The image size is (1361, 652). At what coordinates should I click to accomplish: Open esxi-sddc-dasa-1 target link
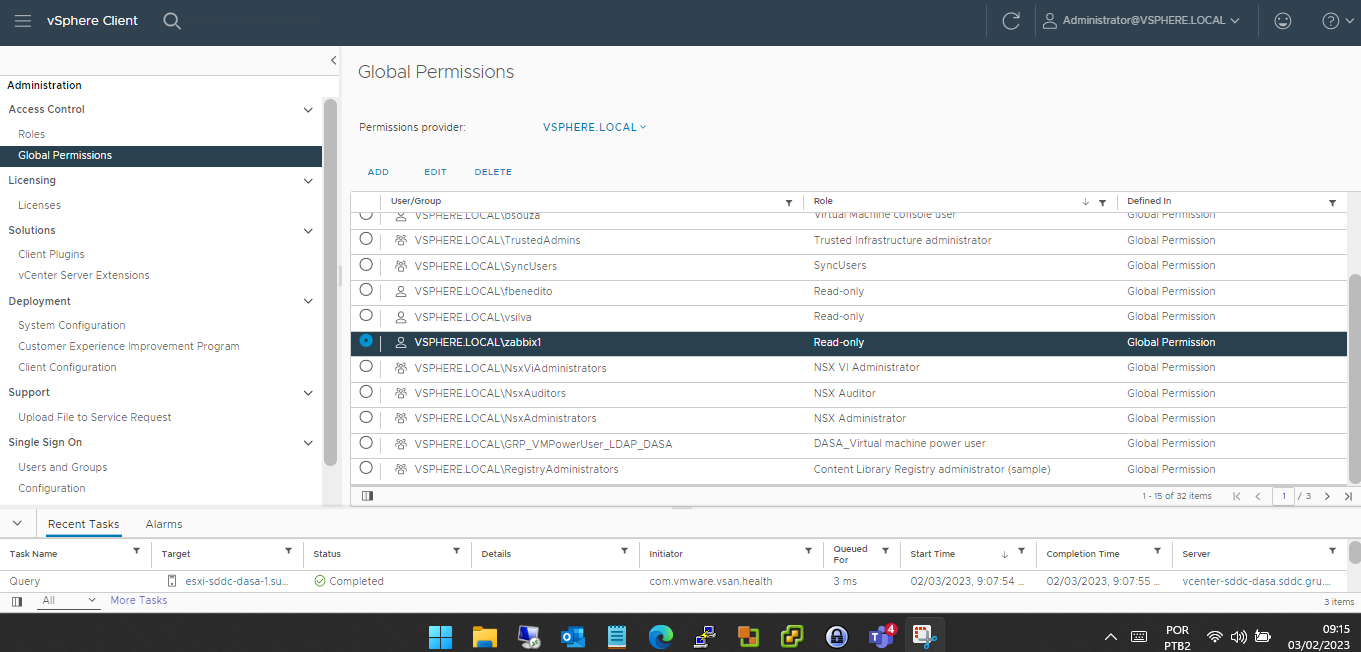(x=237, y=581)
